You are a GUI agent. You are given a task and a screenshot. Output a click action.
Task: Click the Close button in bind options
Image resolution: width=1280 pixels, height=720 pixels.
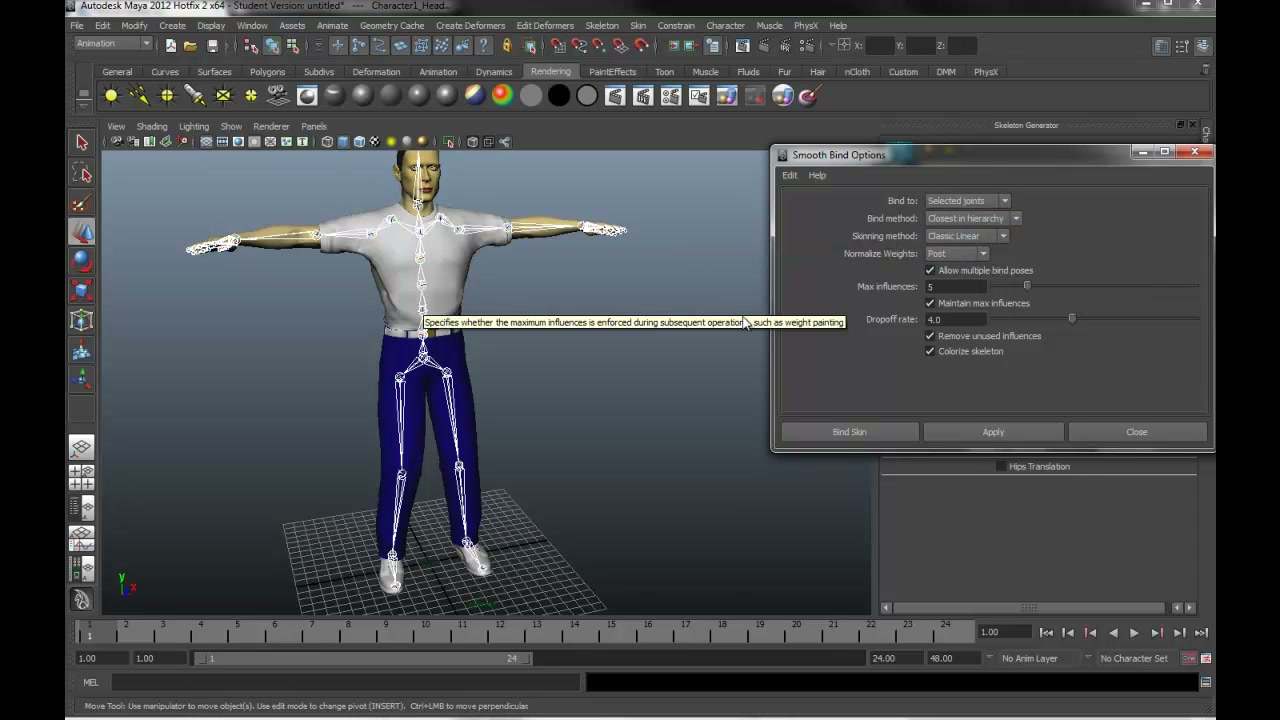click(x=1137, y=432)
